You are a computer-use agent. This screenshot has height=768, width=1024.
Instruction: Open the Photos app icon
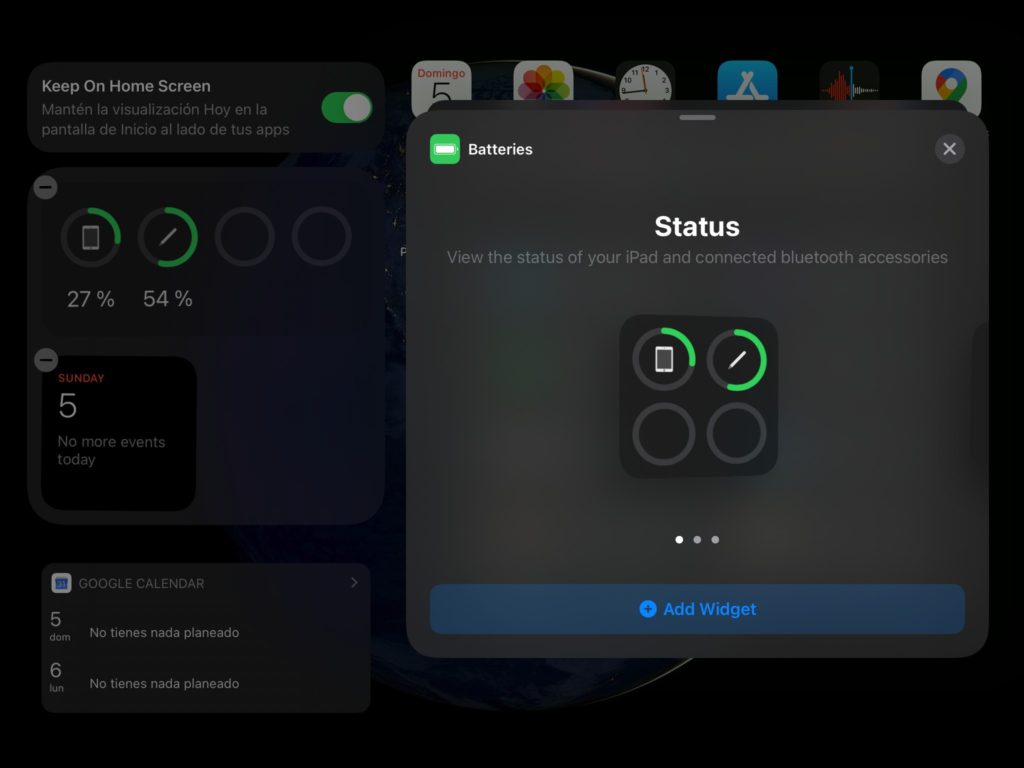click(543, 82)
